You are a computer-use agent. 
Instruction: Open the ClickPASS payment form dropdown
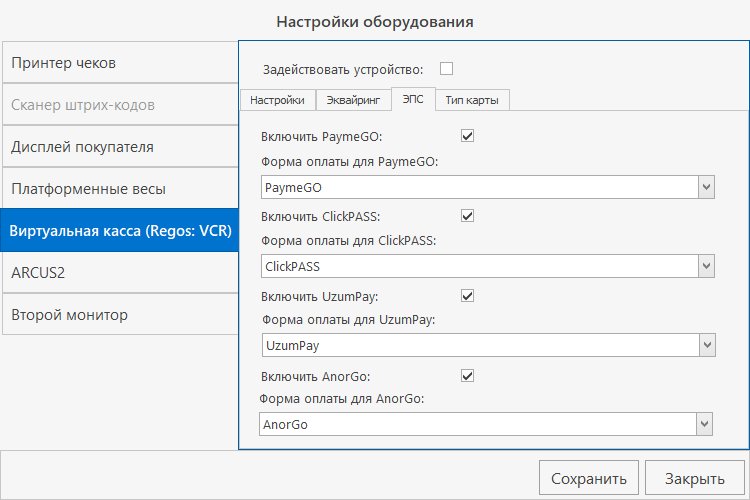point(706,266)
